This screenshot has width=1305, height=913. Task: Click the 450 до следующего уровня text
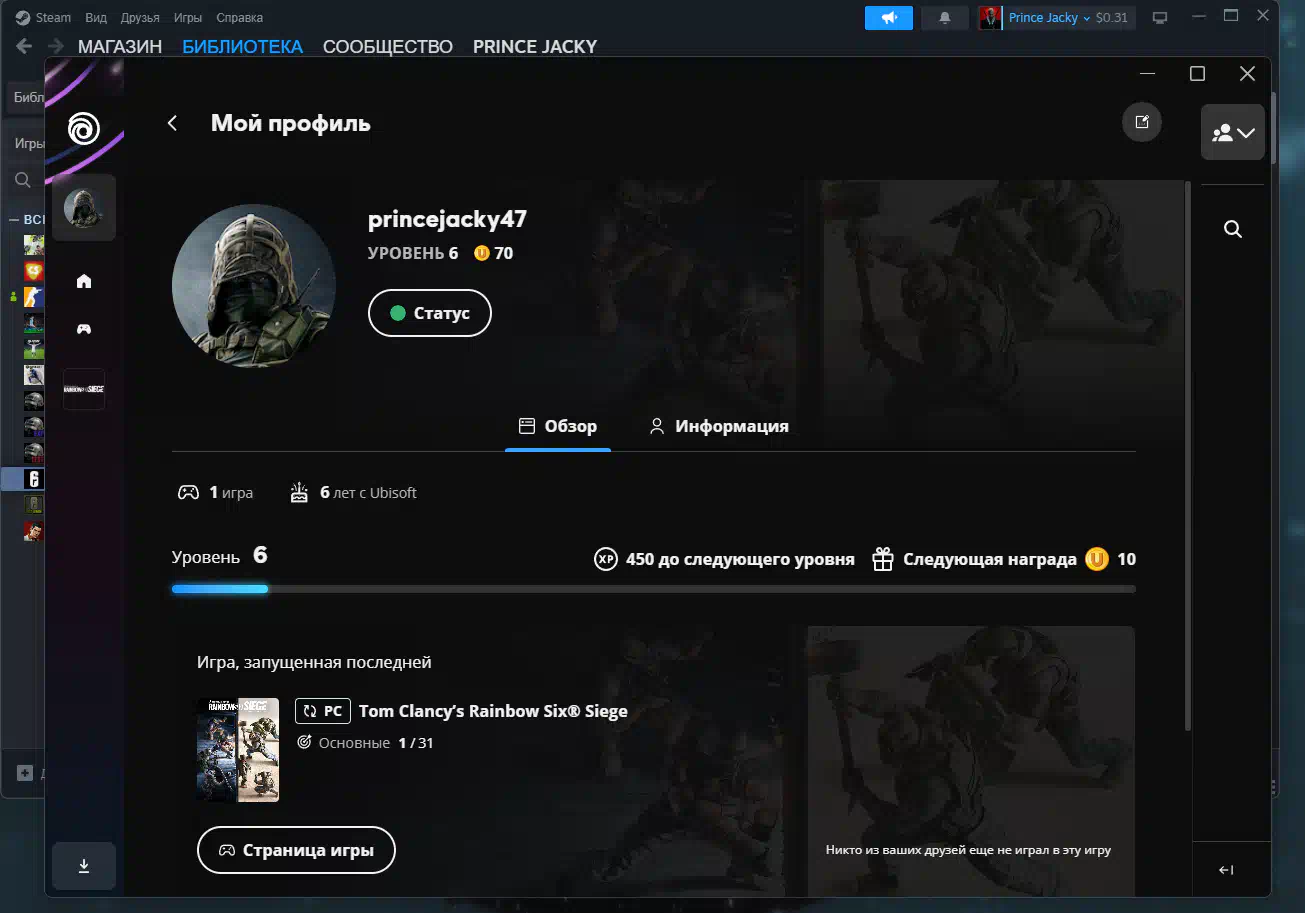(740, 559)
